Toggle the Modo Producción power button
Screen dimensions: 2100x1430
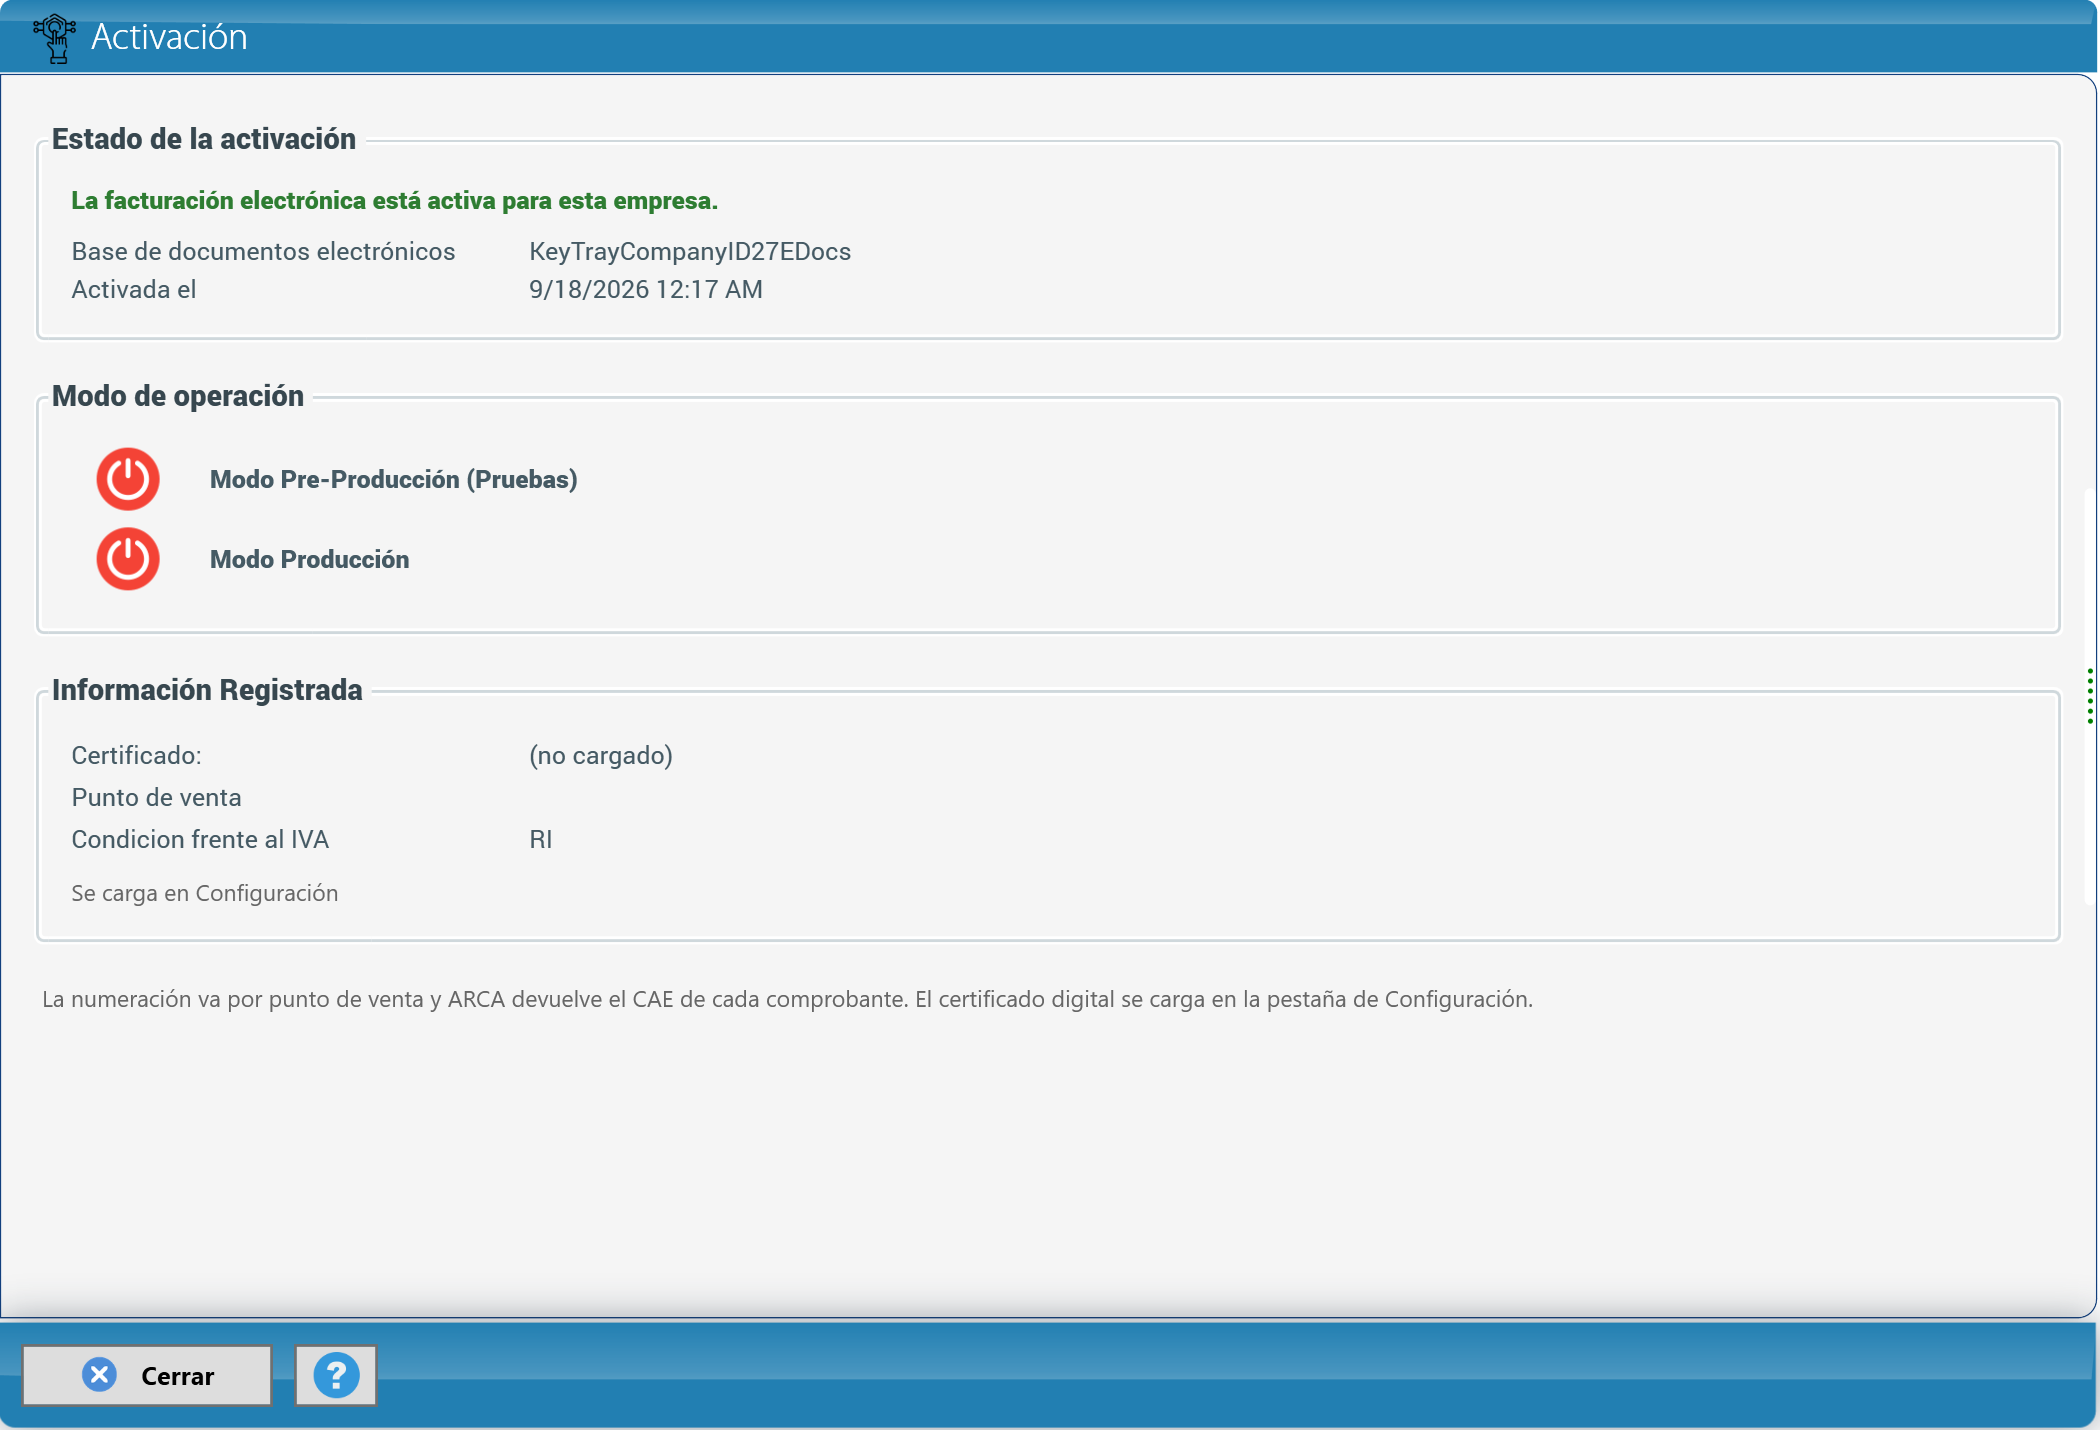(x=128, y=559)
